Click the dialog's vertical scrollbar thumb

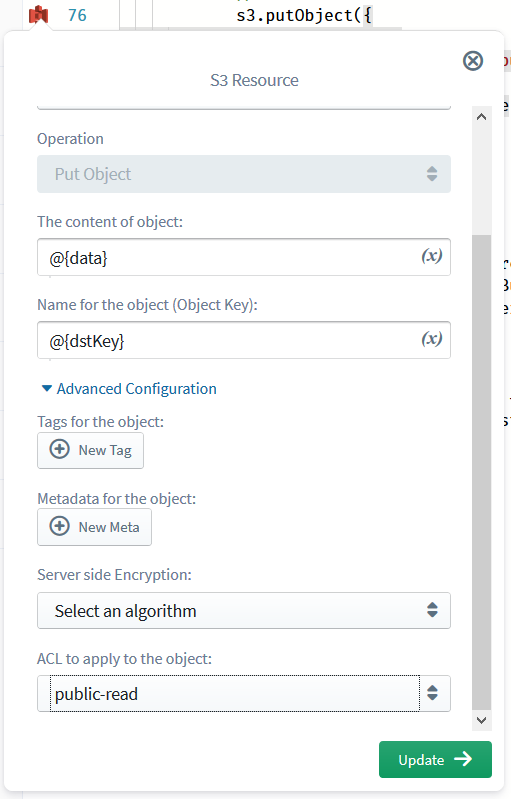coord(481,472)
